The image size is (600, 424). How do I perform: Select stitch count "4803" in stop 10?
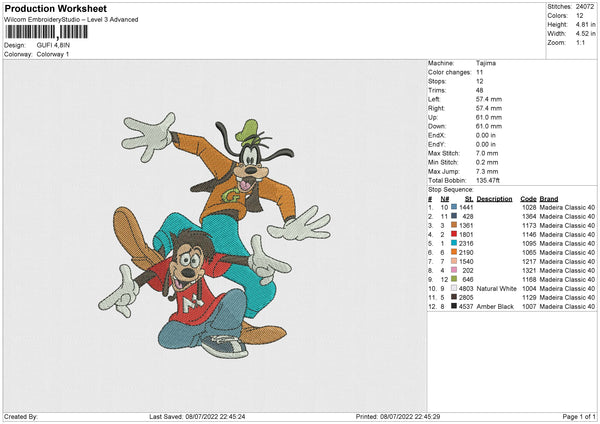(x=466, y=289)
